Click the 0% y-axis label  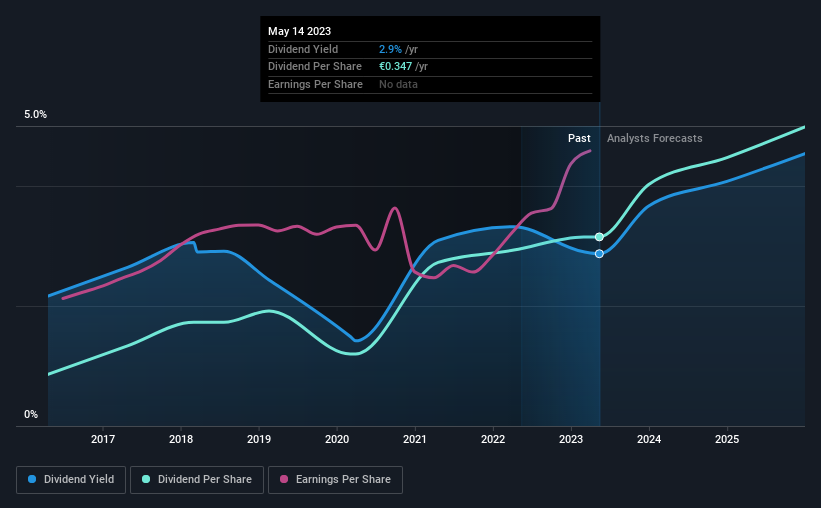tap(31, 414)
